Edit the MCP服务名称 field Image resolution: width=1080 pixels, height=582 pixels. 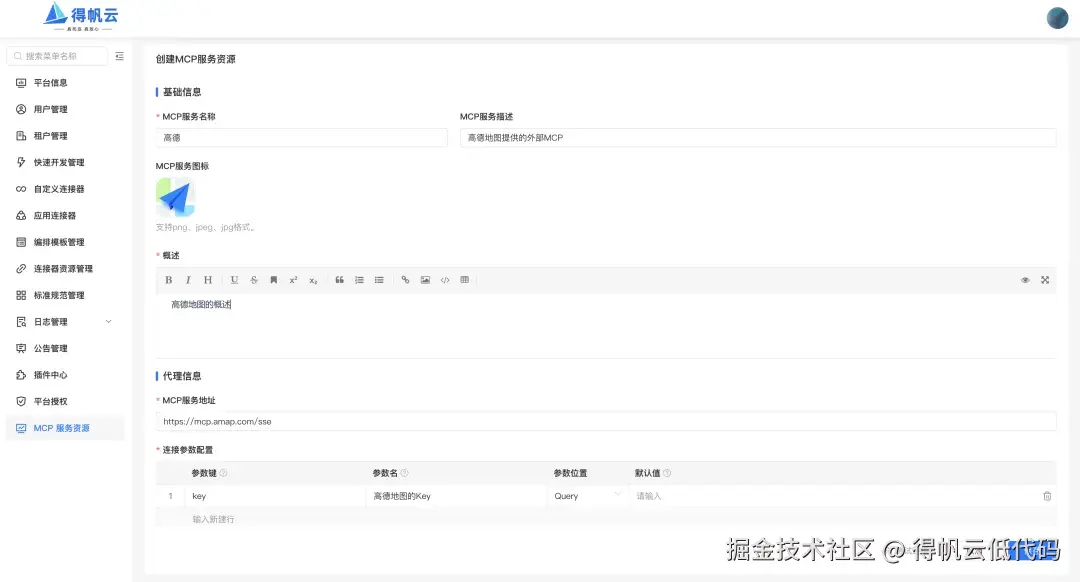click(302, 138)
